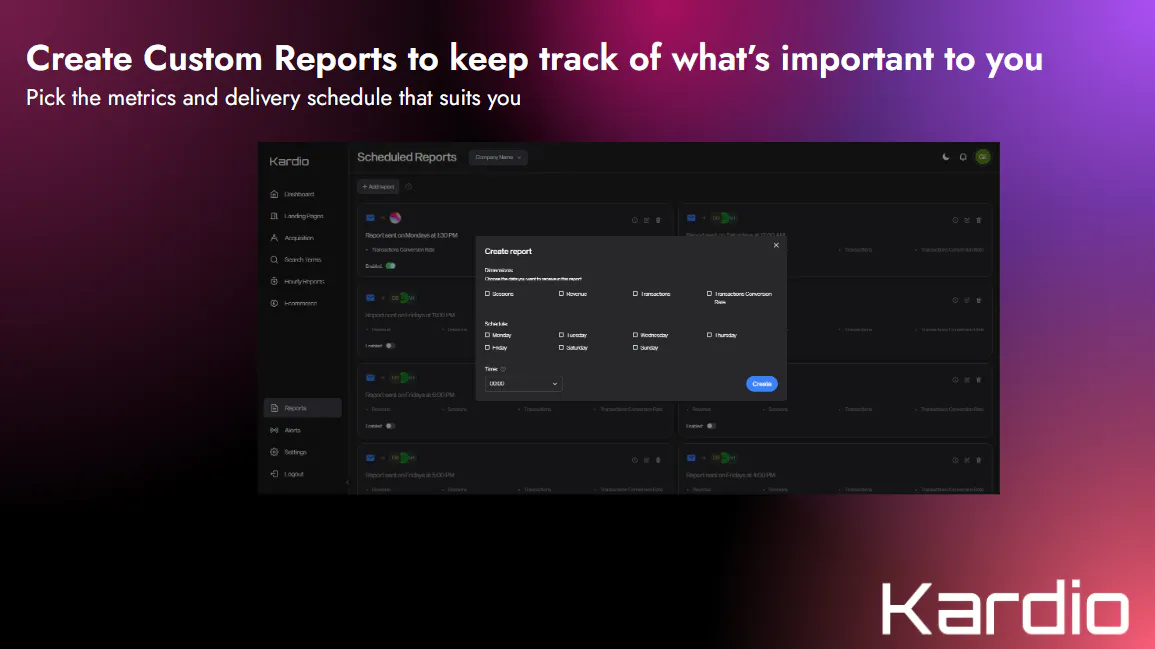The image size is (1155, 649).
Task: Close the Create report dialog
Action: click(776, 245)
